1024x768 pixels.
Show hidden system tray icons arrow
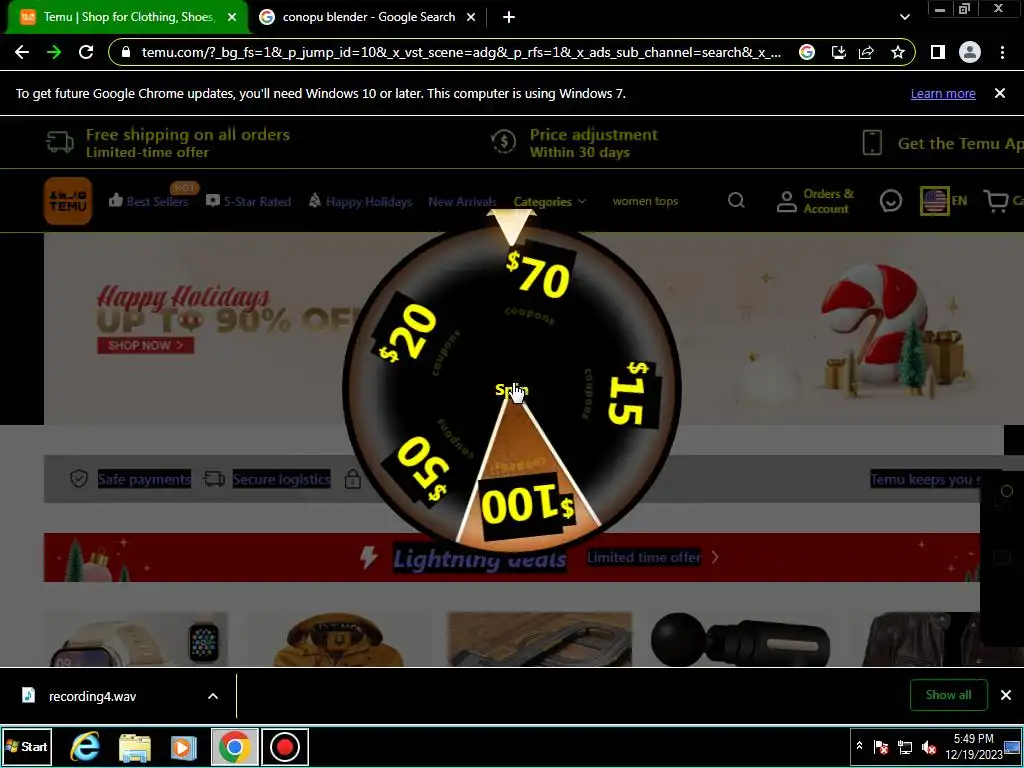tap(859, 746)
